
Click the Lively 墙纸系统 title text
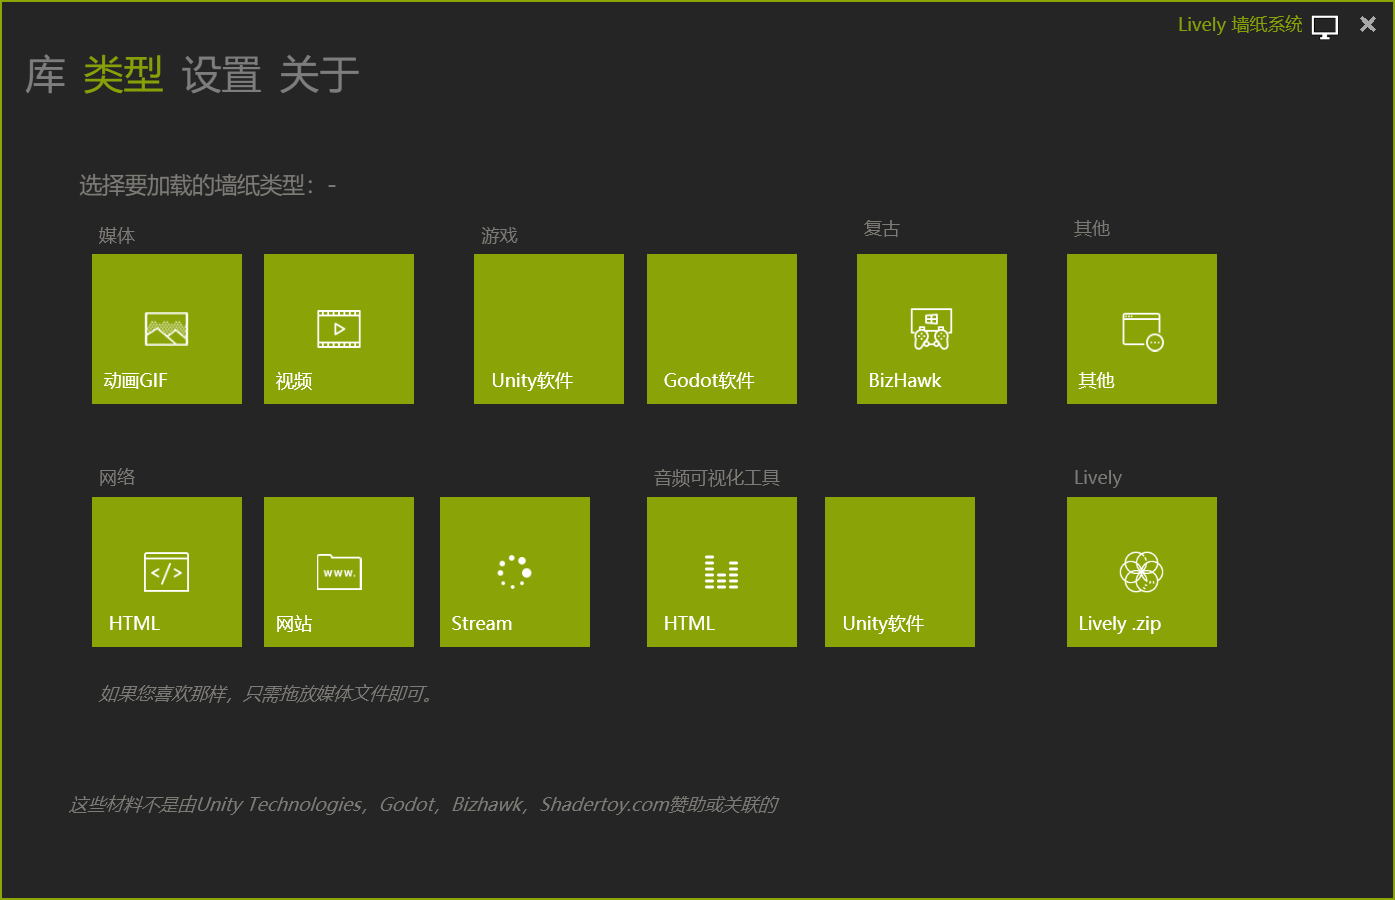[1239, 25]
